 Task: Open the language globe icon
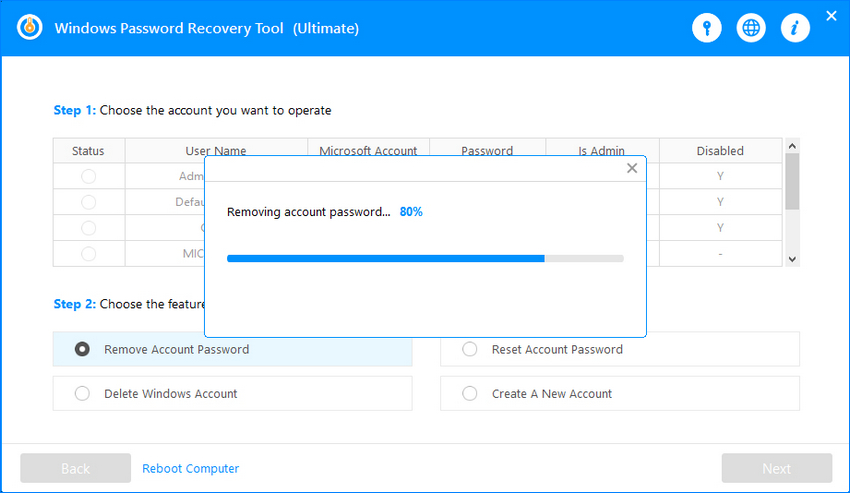751,28
